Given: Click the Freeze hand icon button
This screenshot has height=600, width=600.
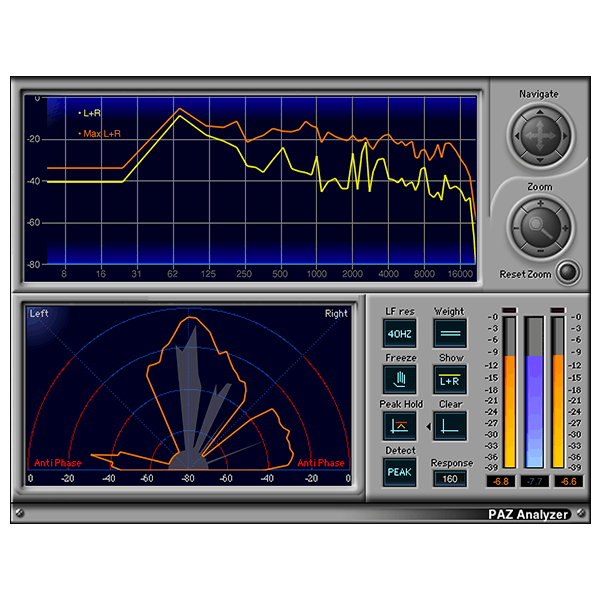Looking at the screenshot, I should 400,380.
